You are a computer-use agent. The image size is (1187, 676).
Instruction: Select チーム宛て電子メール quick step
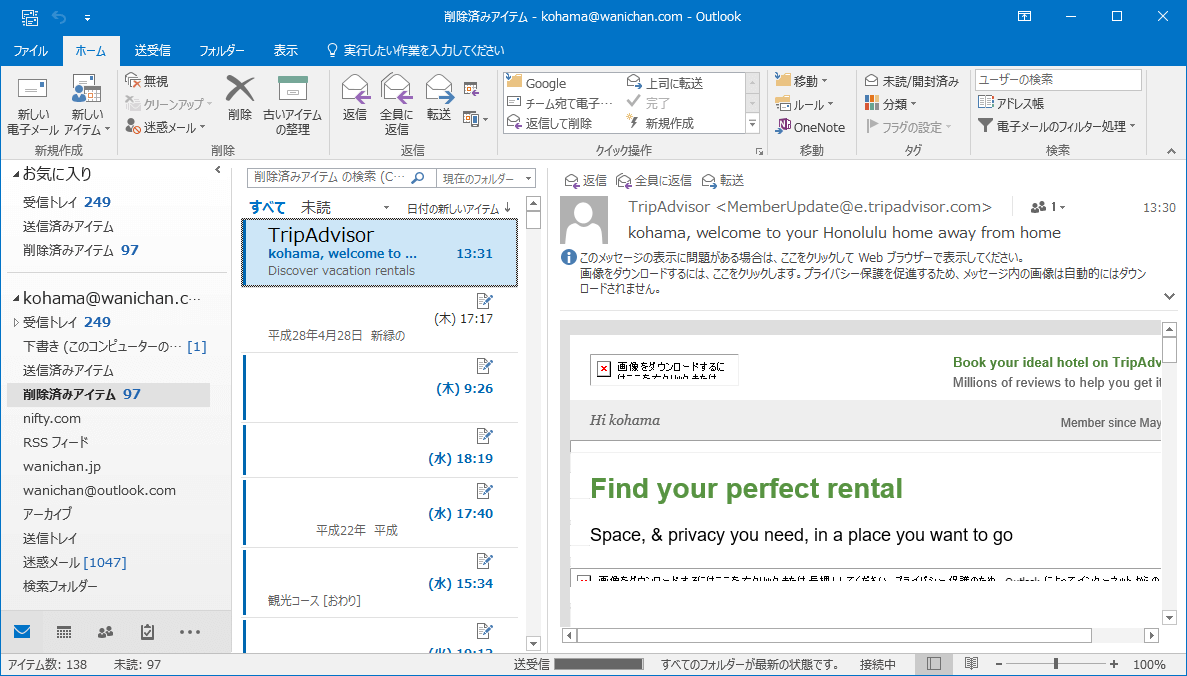[560, 103]
